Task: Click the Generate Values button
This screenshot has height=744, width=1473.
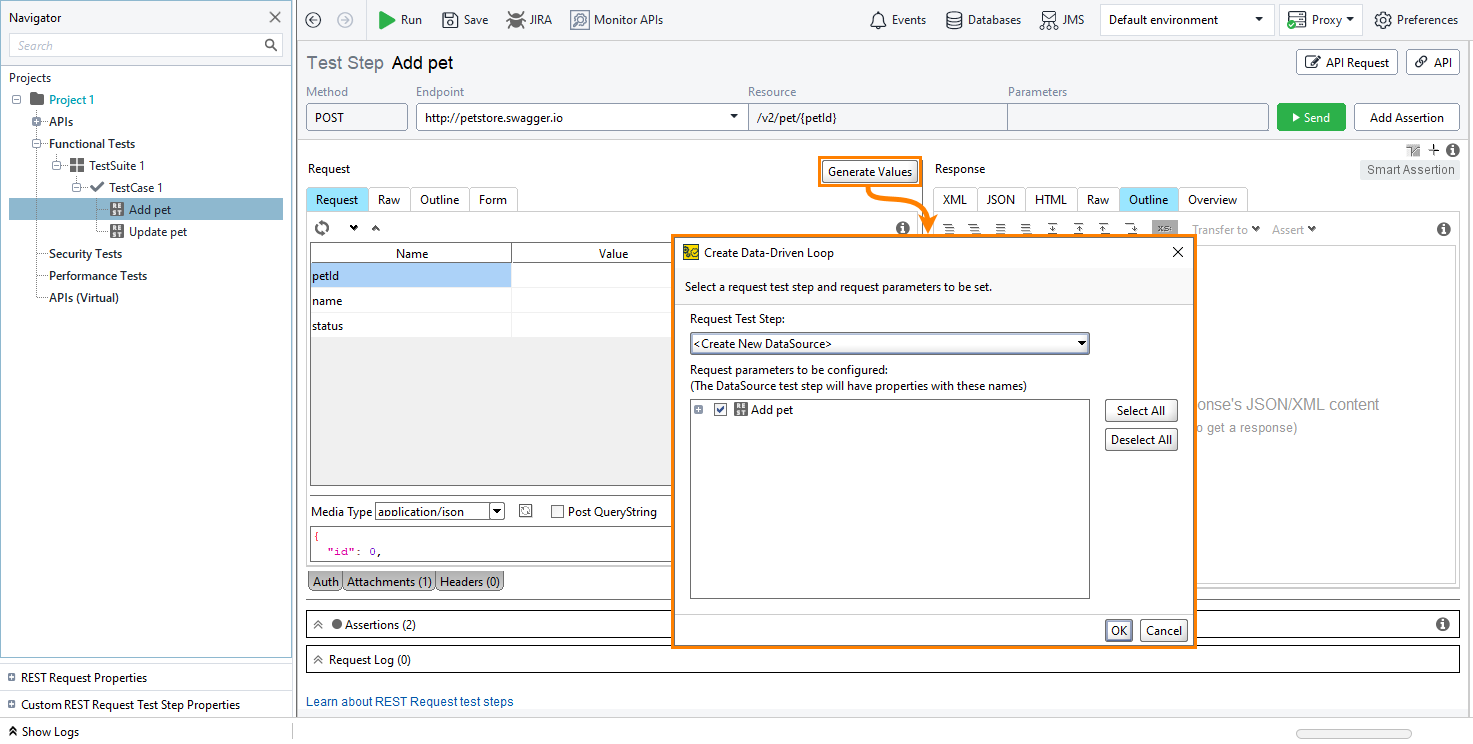Action: tap(870, 171)
